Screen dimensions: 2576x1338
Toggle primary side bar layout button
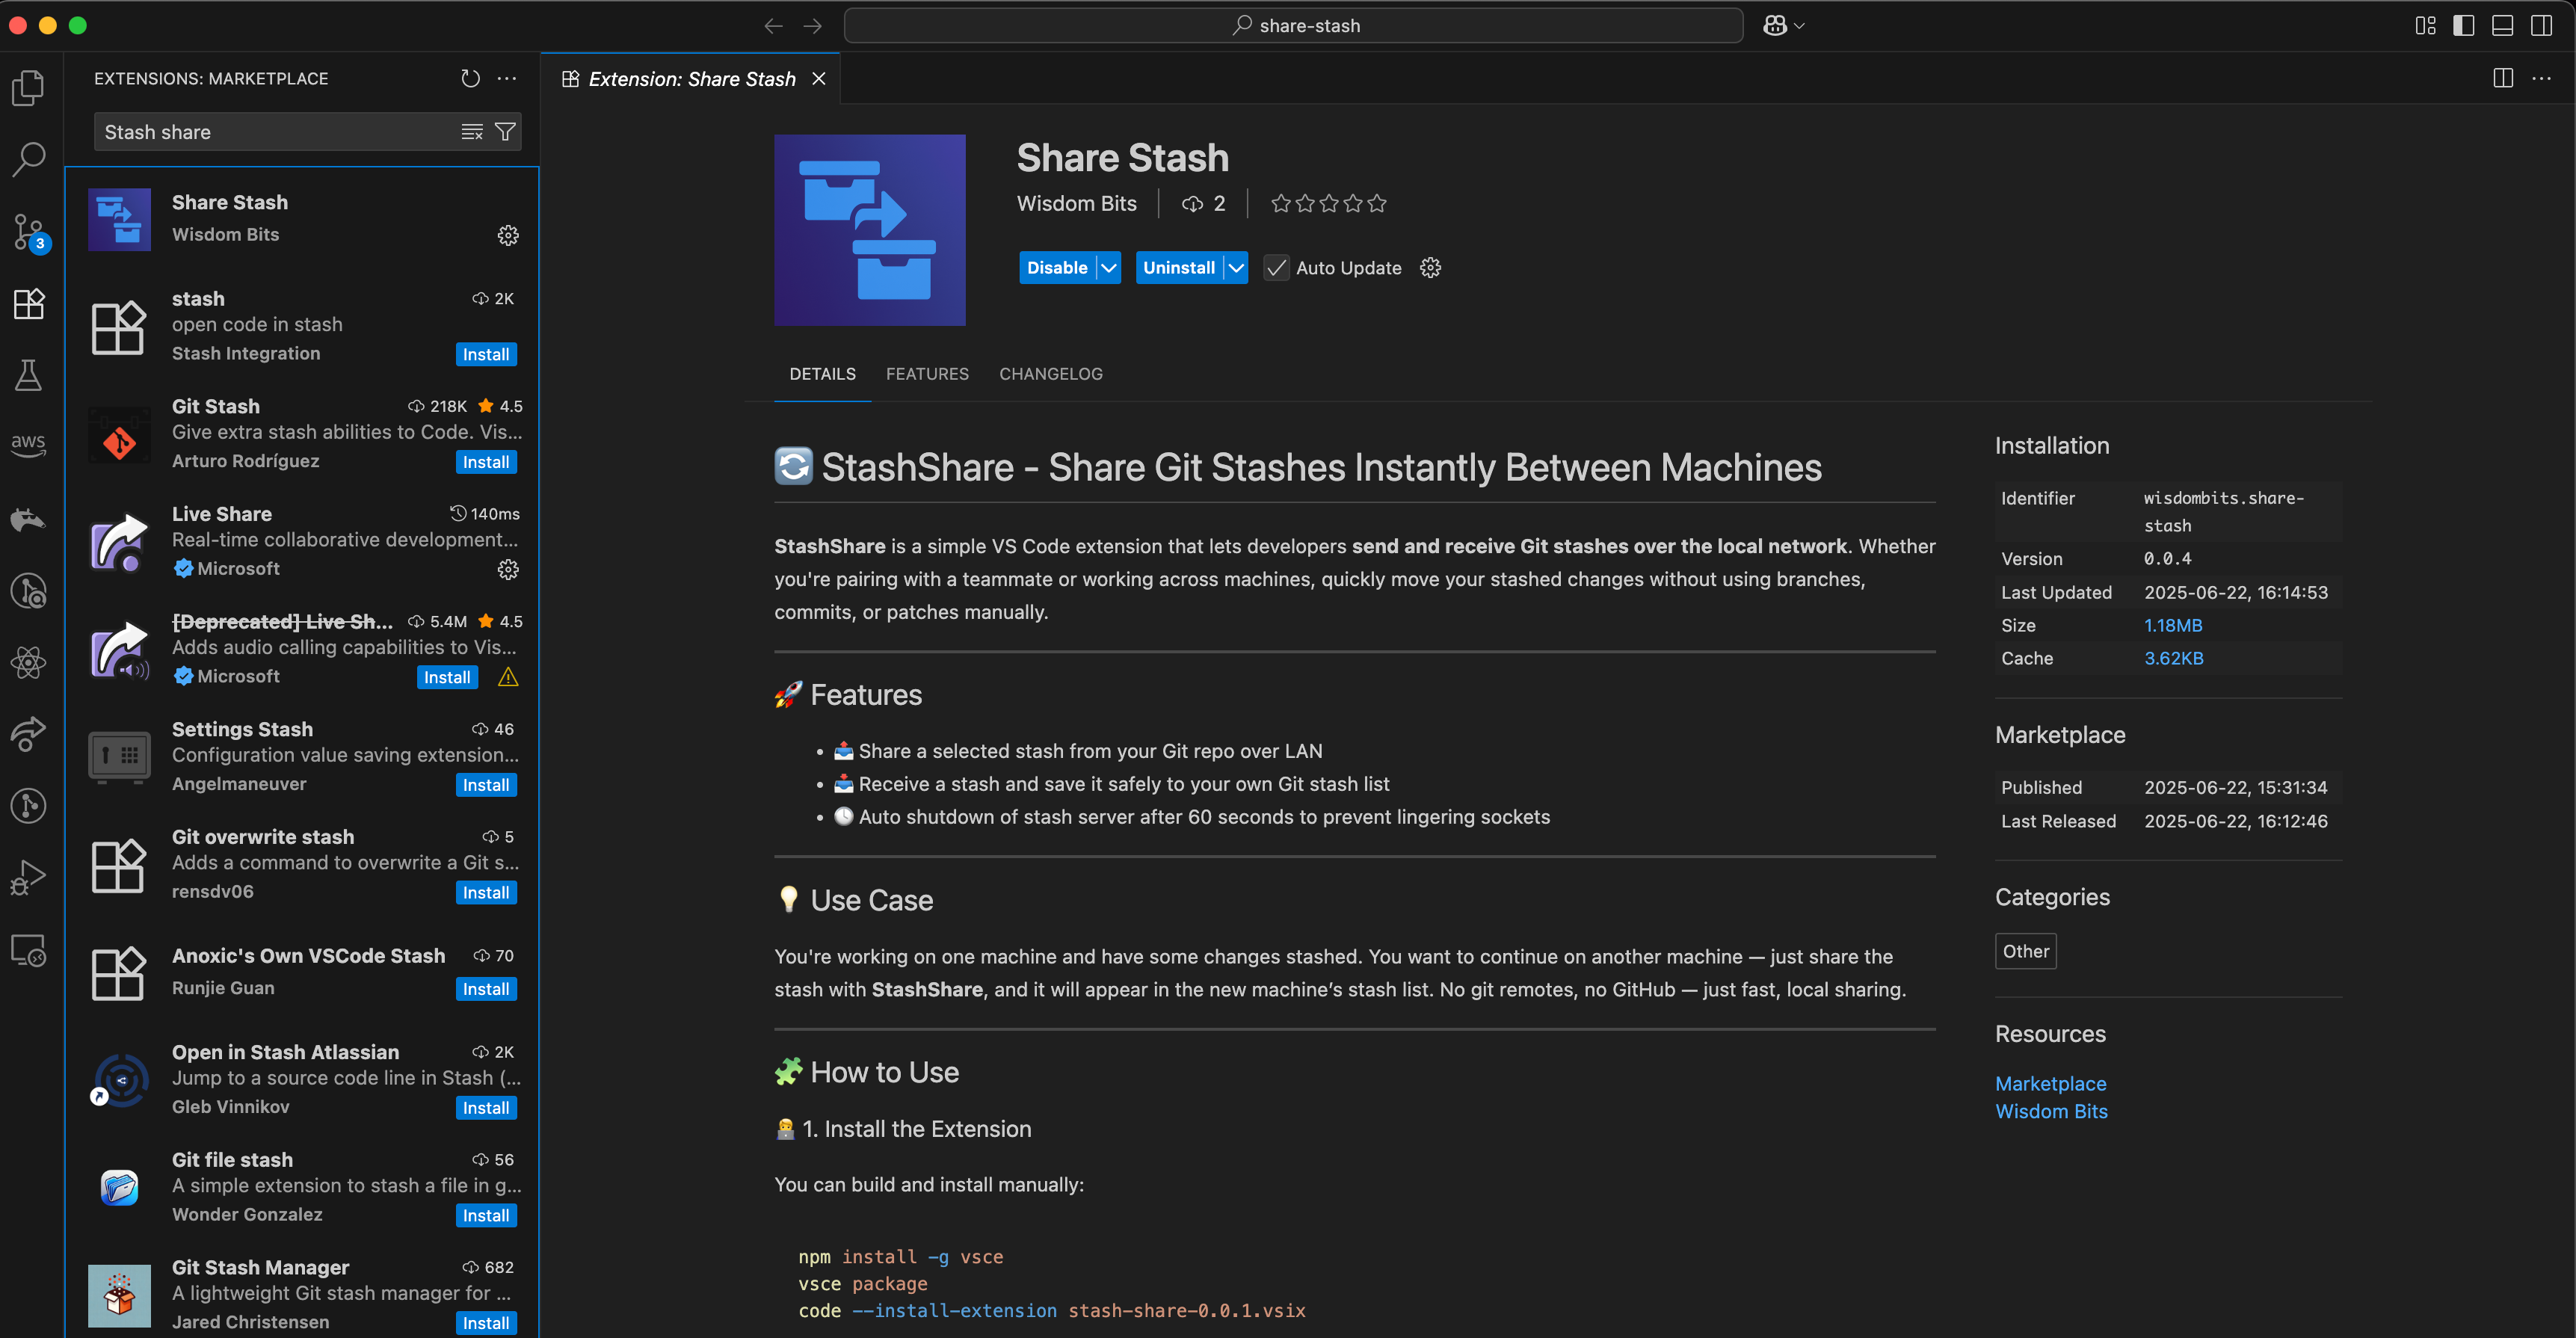2464,25
